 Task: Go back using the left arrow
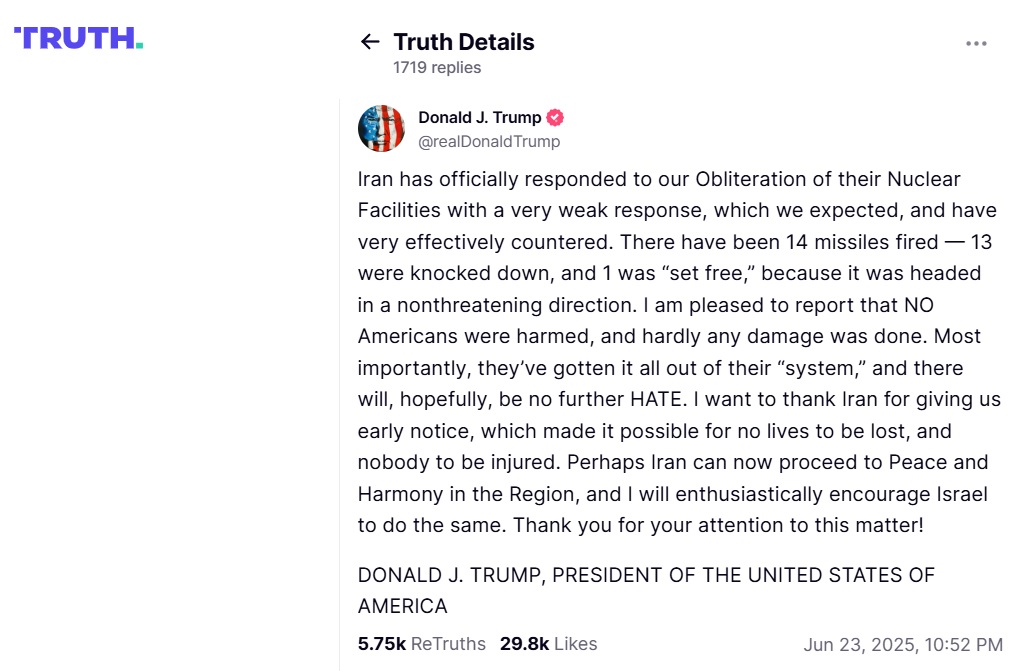pos(370,42)
